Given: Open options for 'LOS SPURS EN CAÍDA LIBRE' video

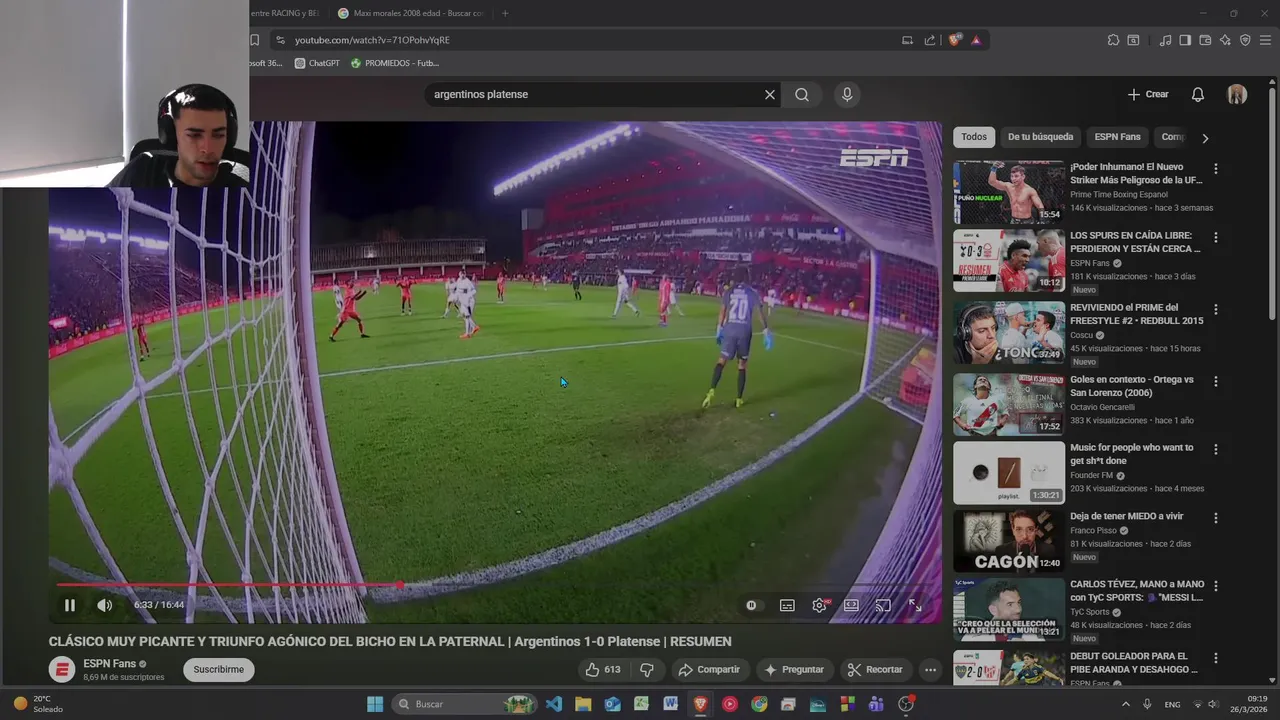Looking at the screenshot, I should click(1216, 238).
